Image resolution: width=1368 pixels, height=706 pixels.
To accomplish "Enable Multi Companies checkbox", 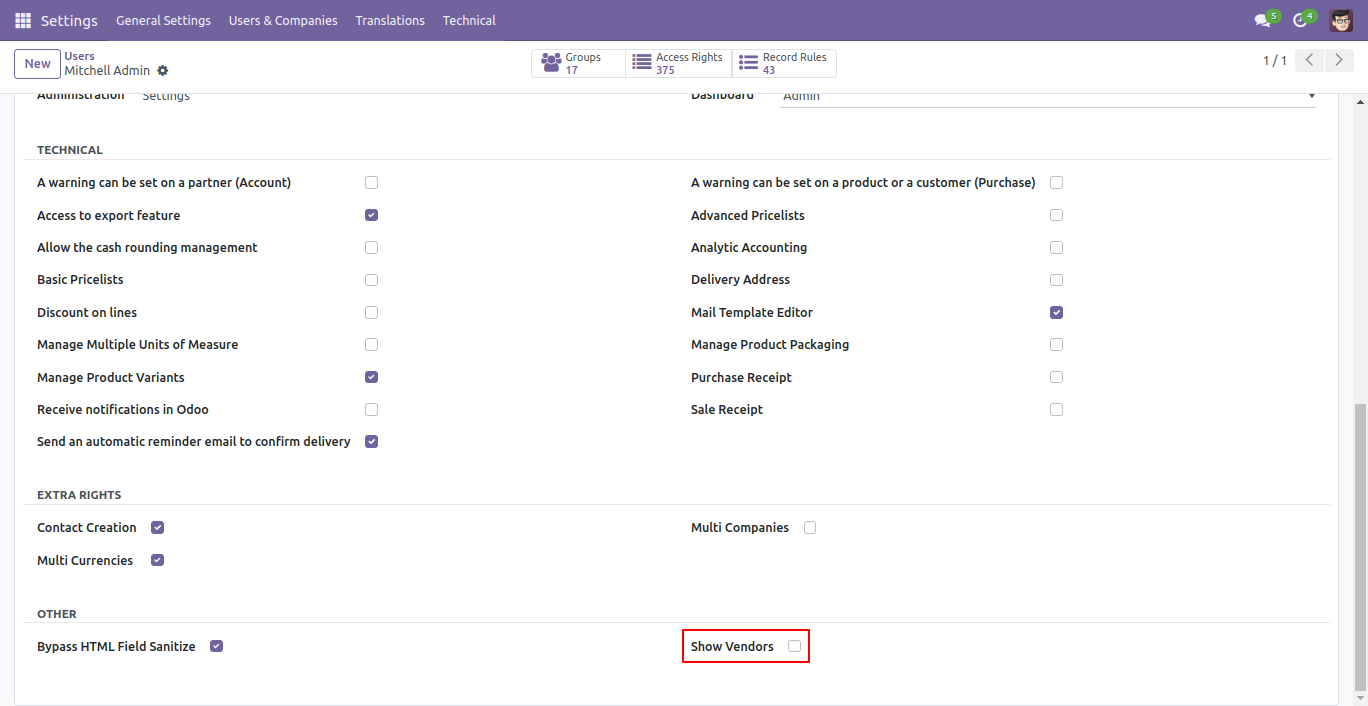I will 810,527.
